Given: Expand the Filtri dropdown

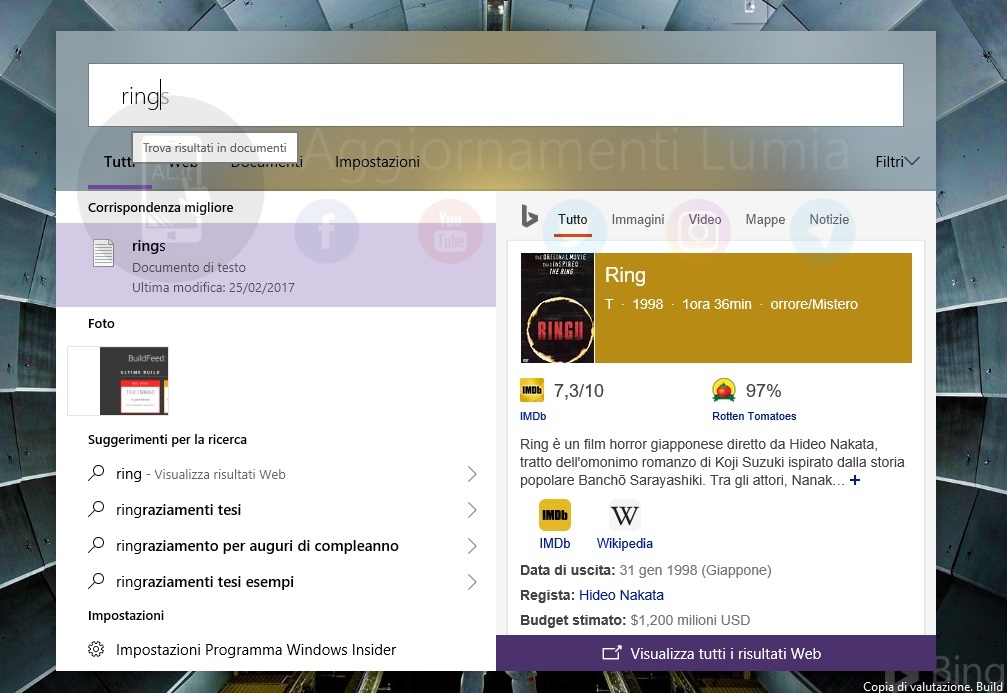Looking at the screenshot, I should [897, 161].
